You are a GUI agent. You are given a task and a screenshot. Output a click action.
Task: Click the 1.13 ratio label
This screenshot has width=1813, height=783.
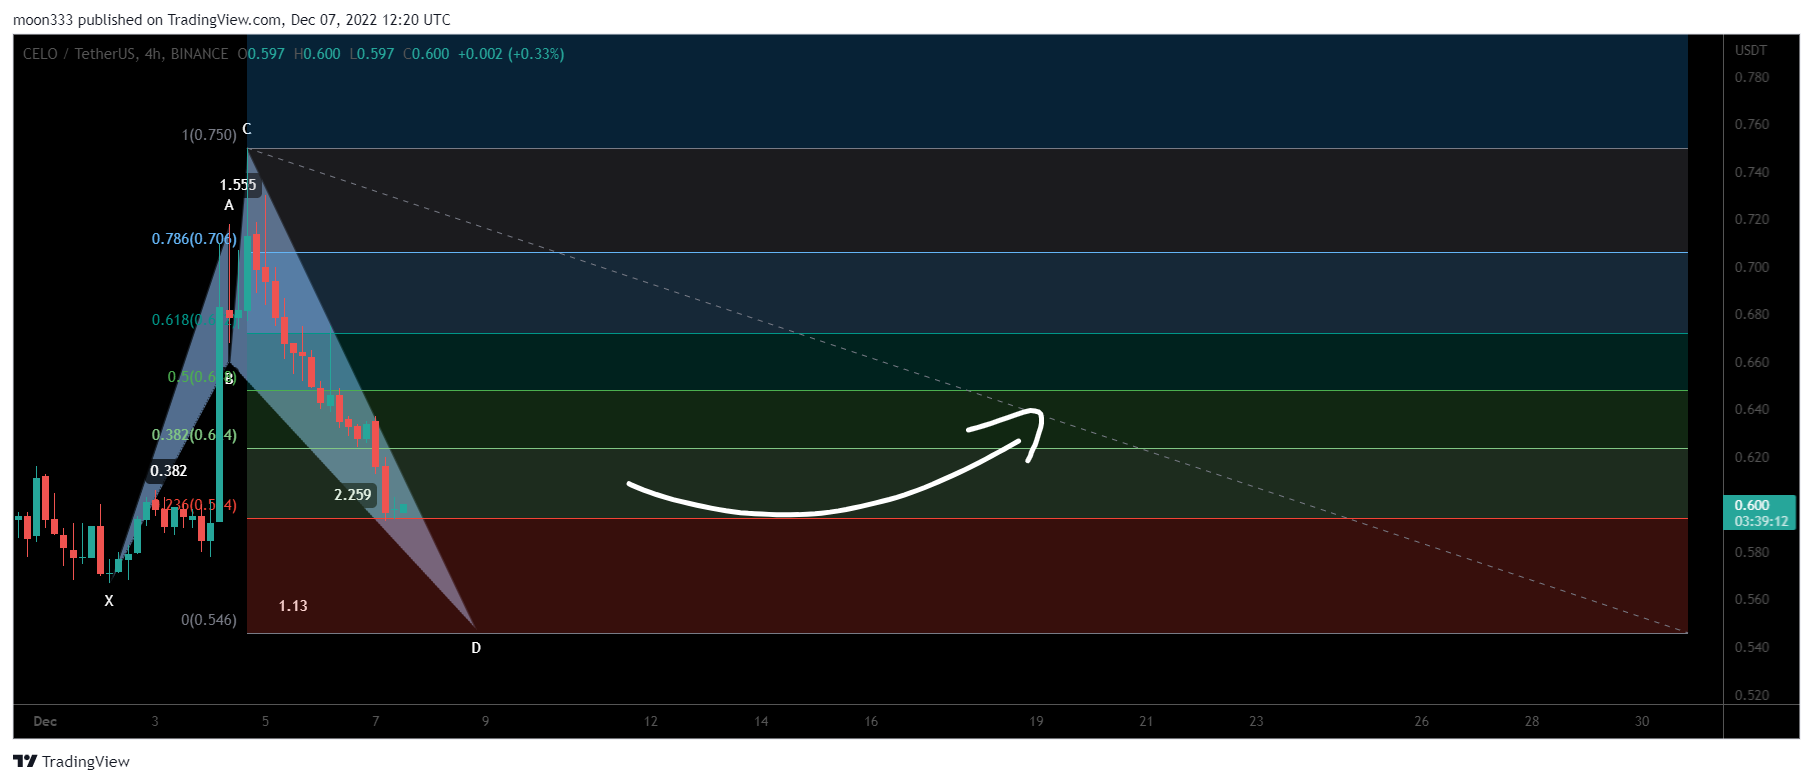(293, 606)
